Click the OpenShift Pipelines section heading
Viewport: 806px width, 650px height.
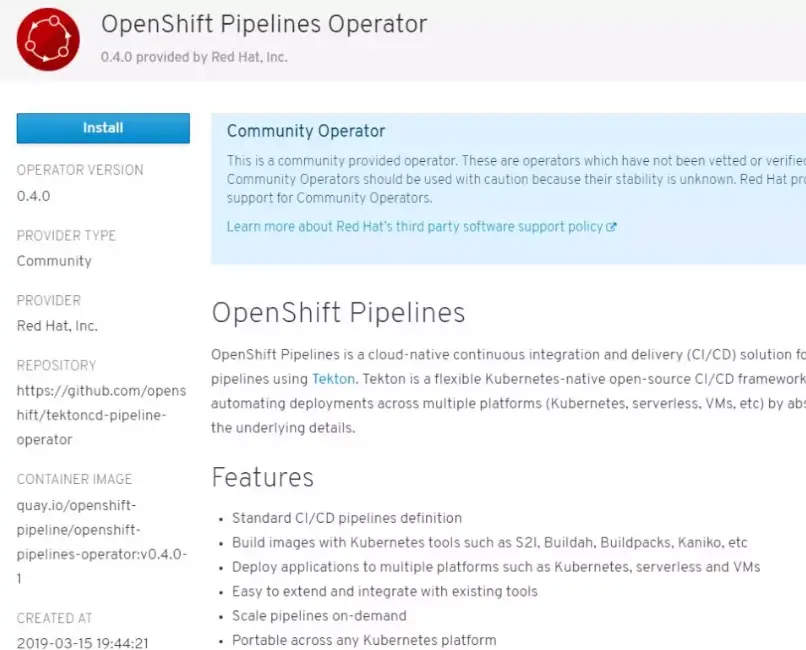click(338, 312)
